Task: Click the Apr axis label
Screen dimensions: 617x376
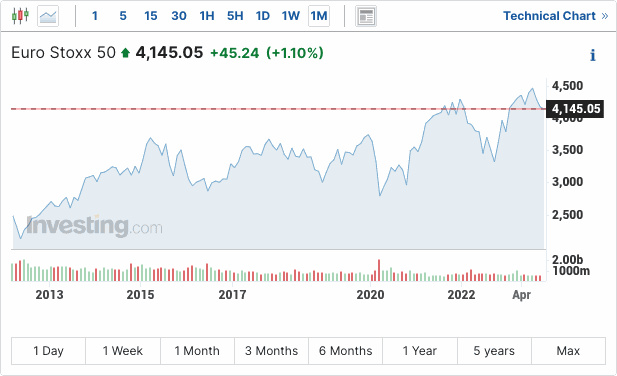Action: (x=522, y=295)
